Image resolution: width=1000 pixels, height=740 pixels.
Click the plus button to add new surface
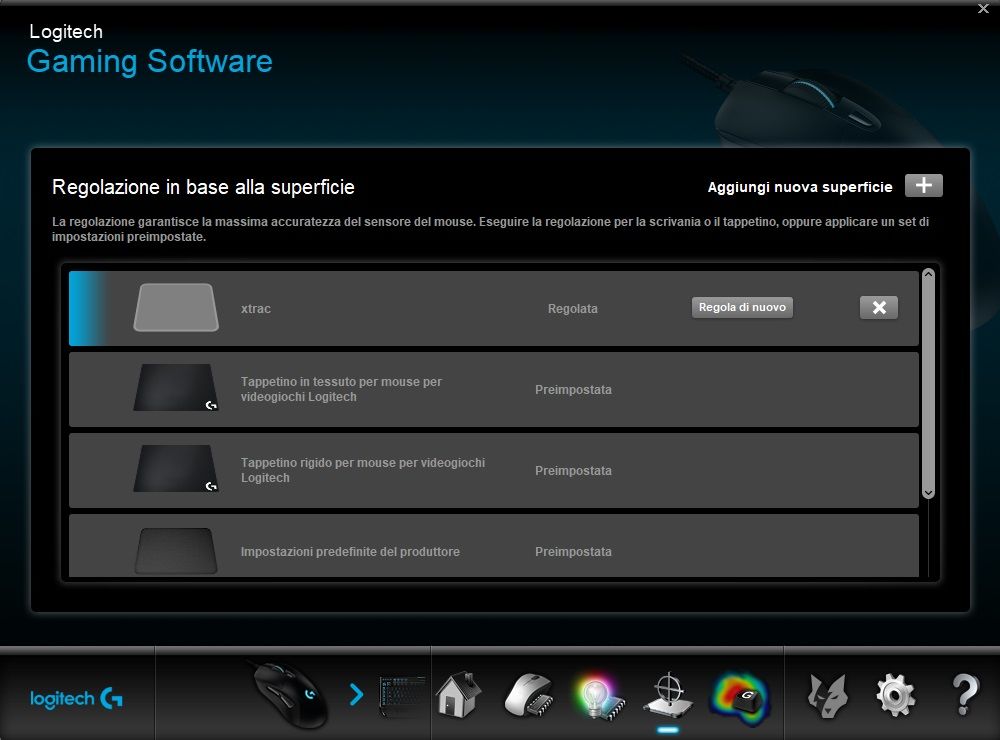(923, 186)
